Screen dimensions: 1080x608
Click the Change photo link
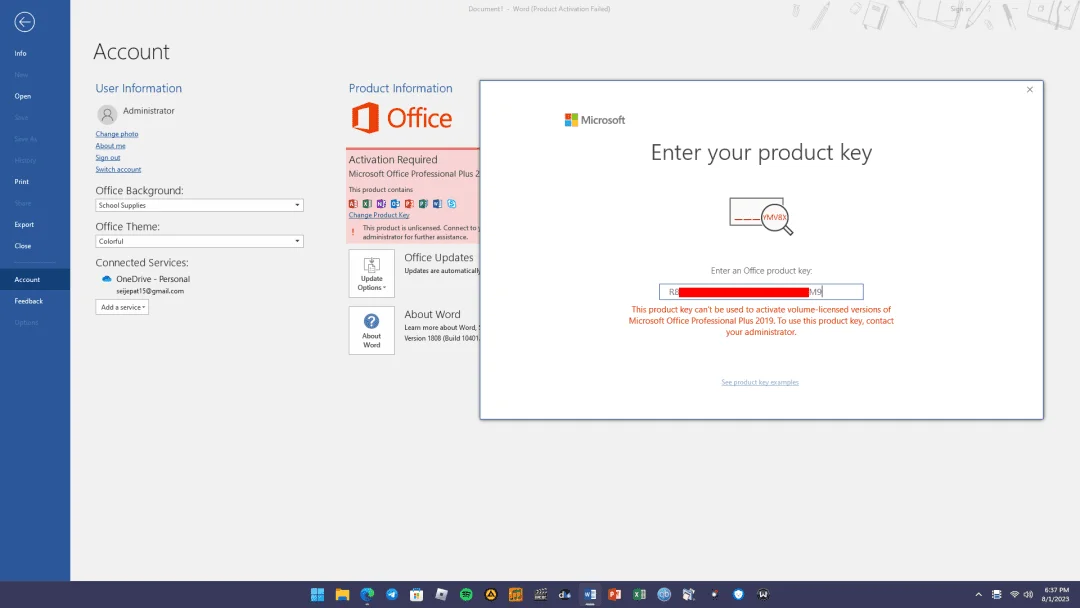click(116, 134)
